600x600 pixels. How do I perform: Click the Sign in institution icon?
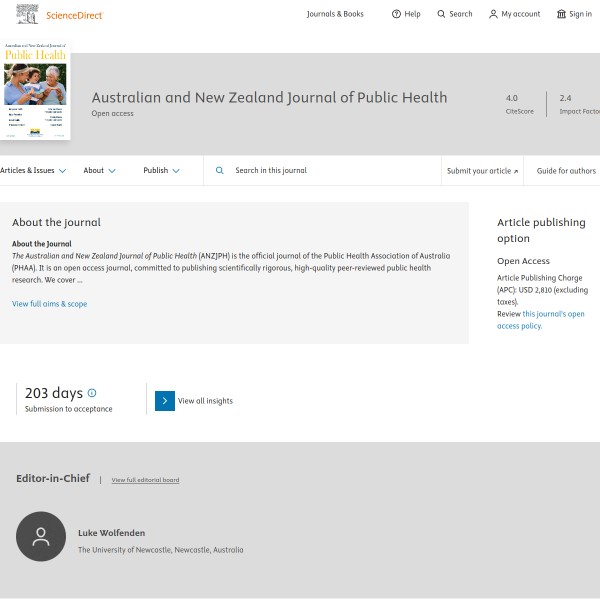pyautogui.click(x=561, y=14)
